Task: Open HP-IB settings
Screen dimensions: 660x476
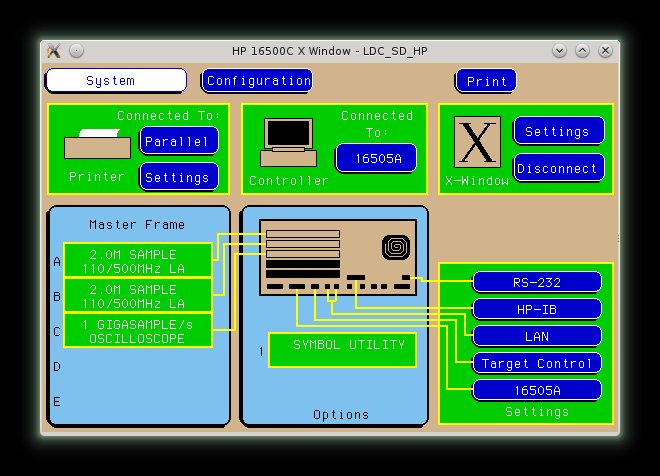Action: pos(537,308)
